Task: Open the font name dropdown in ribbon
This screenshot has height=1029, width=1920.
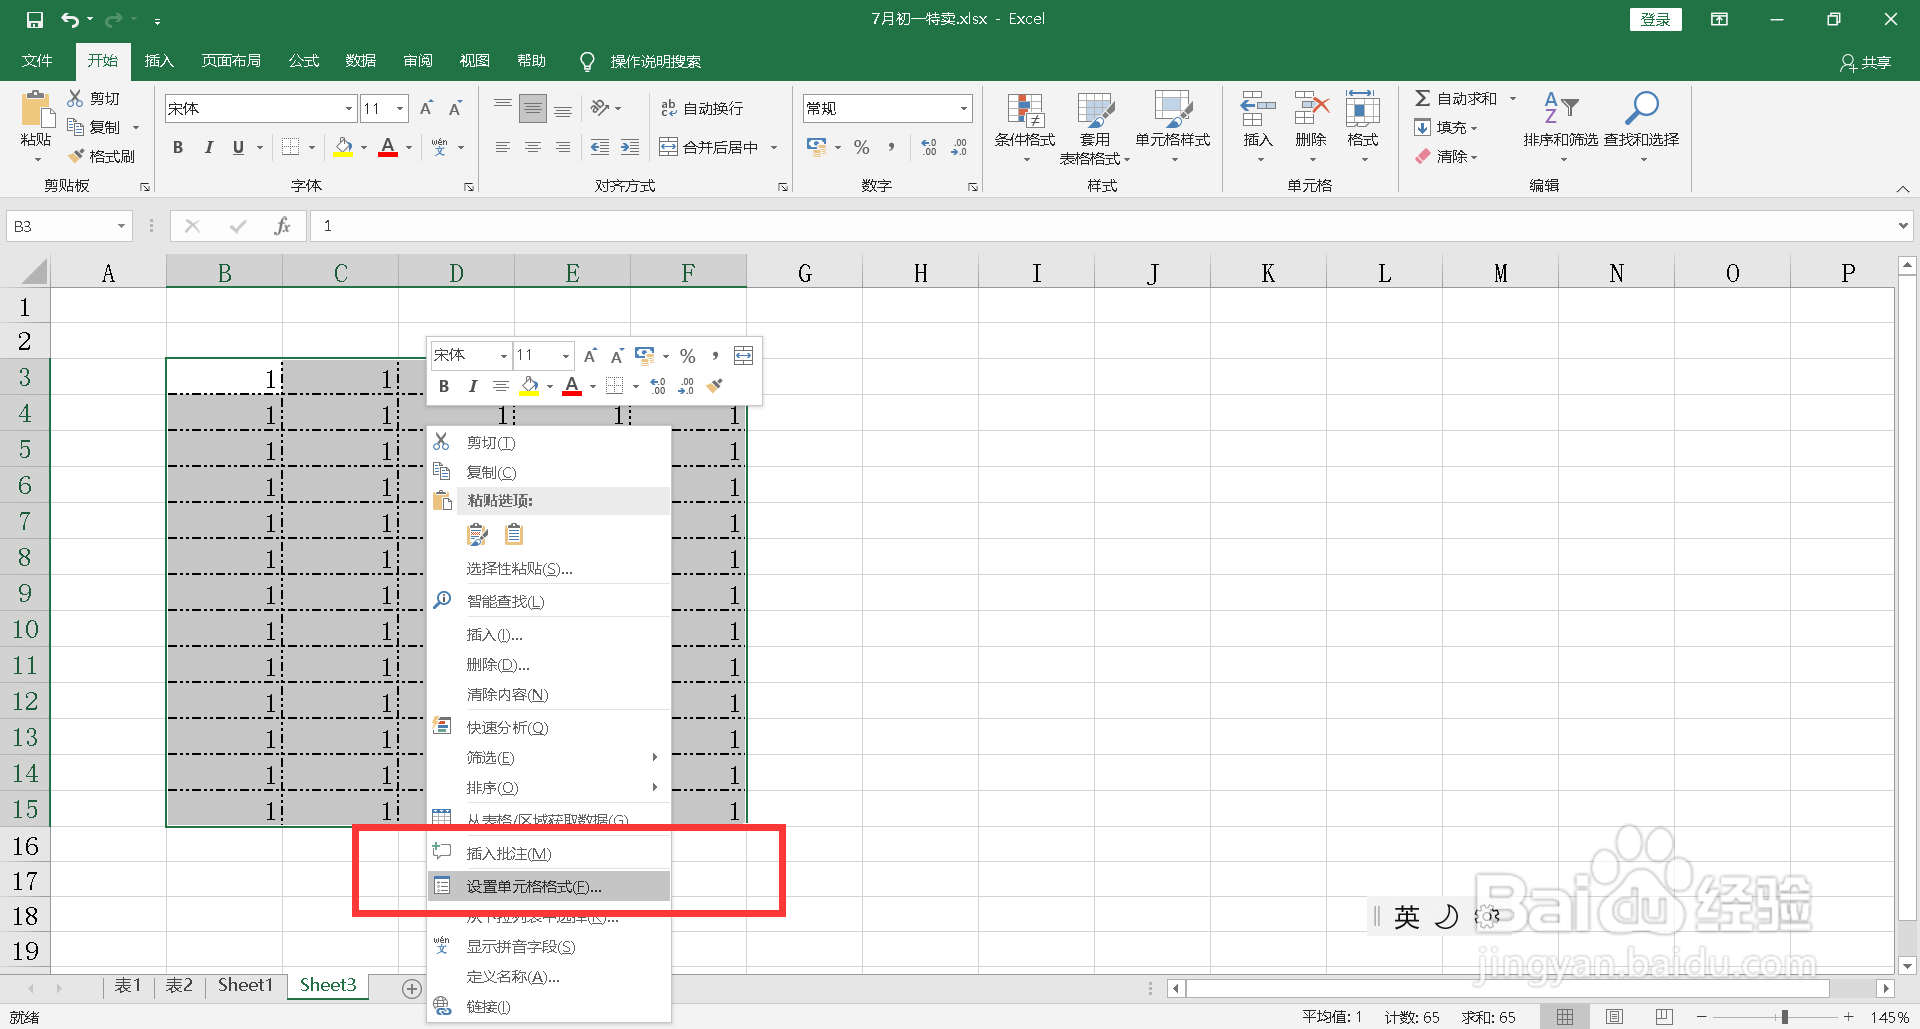Action: [349, 108]
